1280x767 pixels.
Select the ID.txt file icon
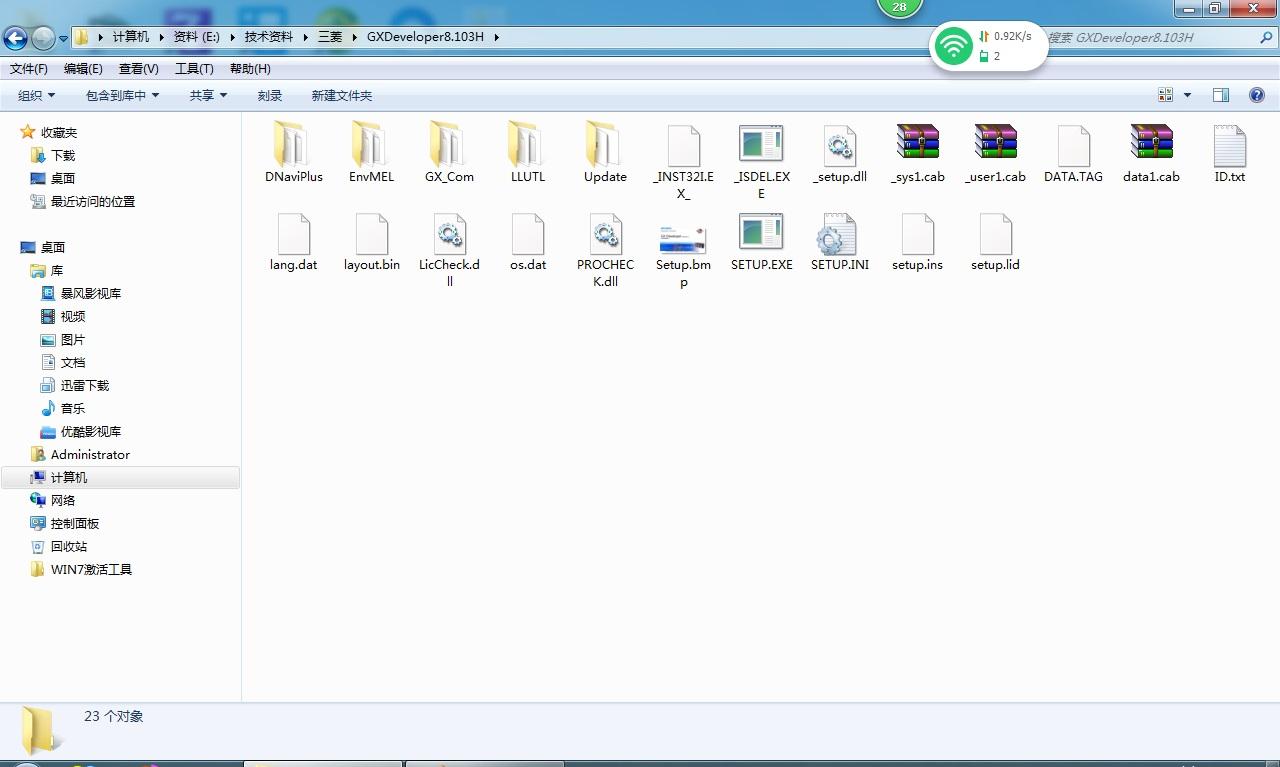click(1229, 145)
